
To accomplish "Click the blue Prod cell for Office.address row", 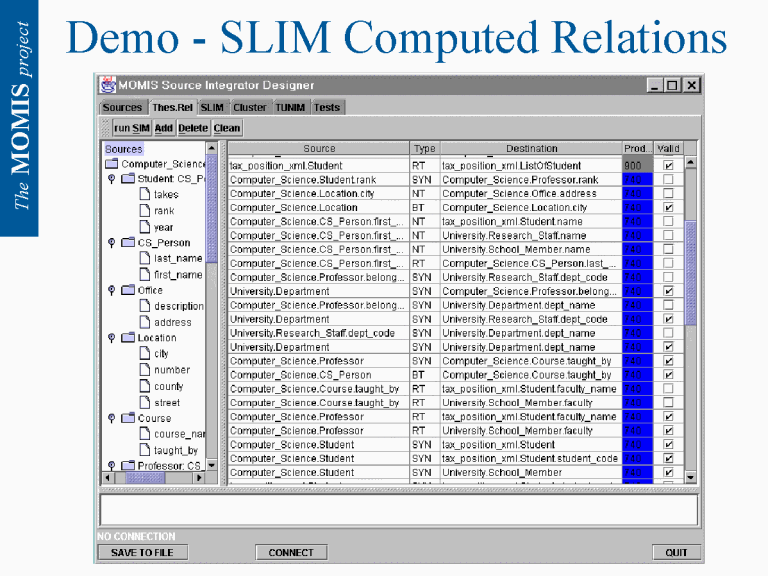I will point(636,194).
